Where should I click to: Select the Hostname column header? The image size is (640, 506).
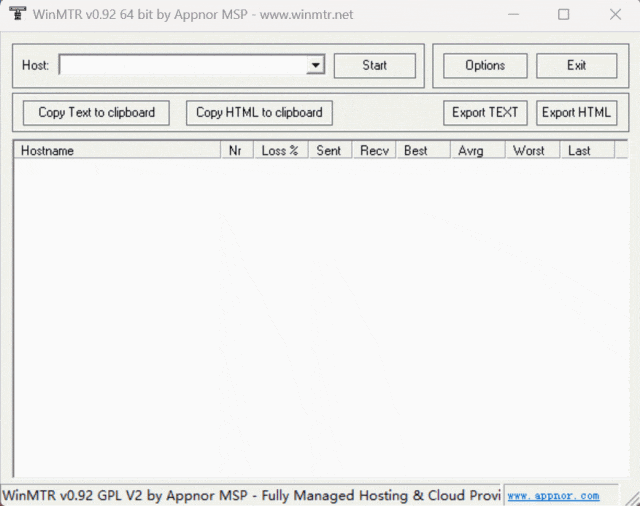click(118, 151)
